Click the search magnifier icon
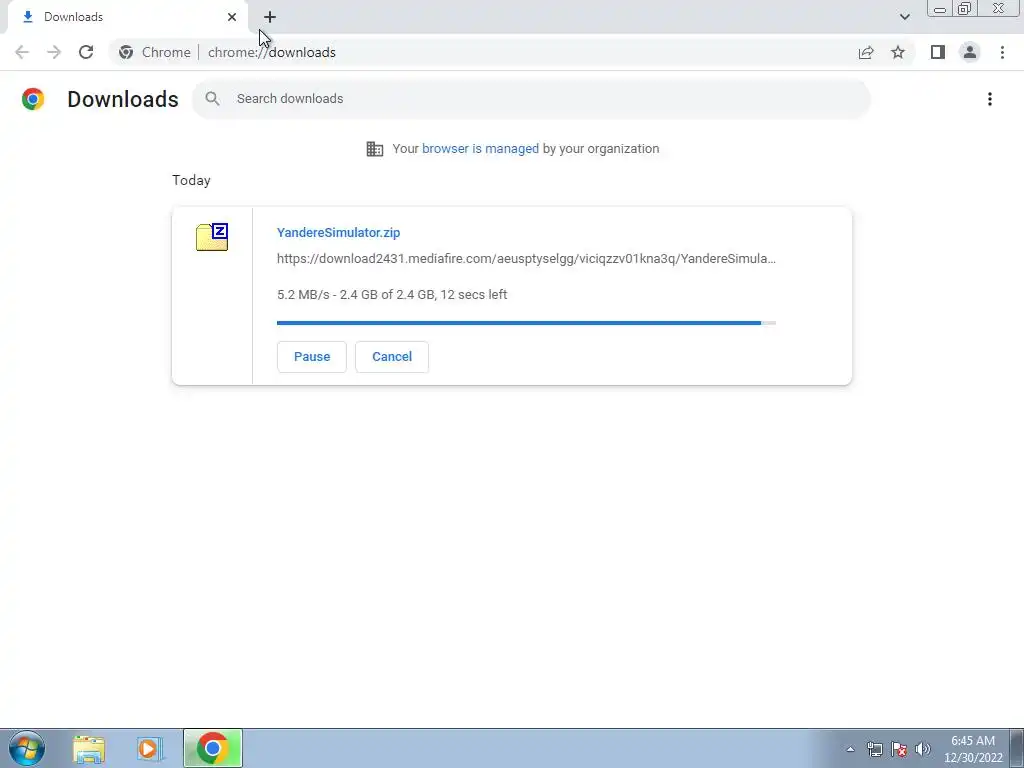 212,99
